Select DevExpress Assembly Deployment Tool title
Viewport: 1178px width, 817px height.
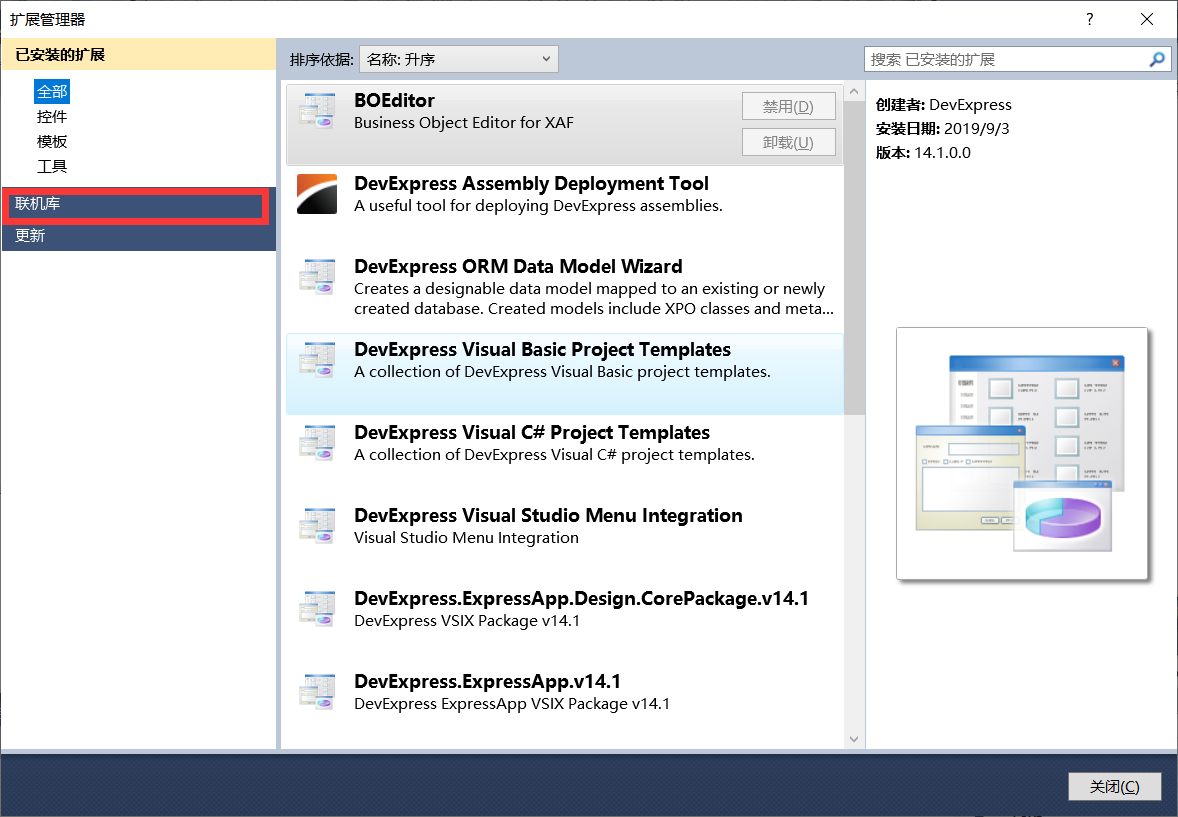[531, 183]
